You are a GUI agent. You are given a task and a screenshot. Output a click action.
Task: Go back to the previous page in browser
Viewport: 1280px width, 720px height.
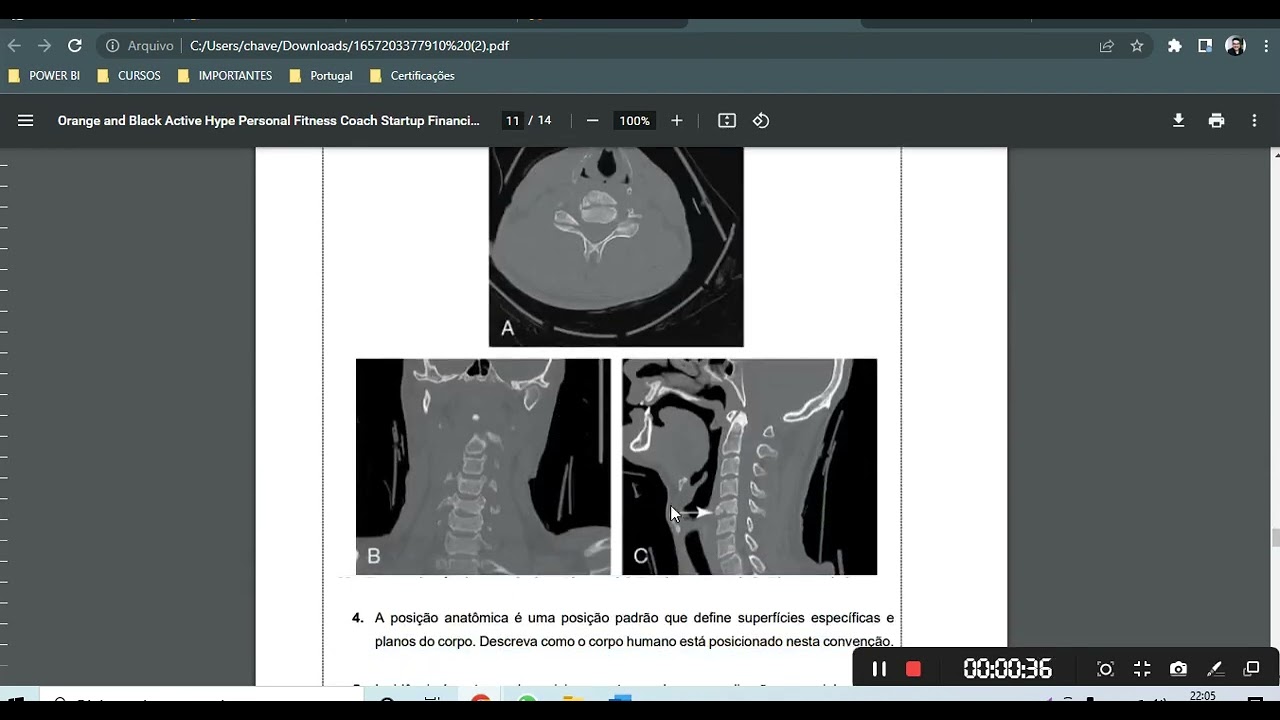[x=14, y=45]
